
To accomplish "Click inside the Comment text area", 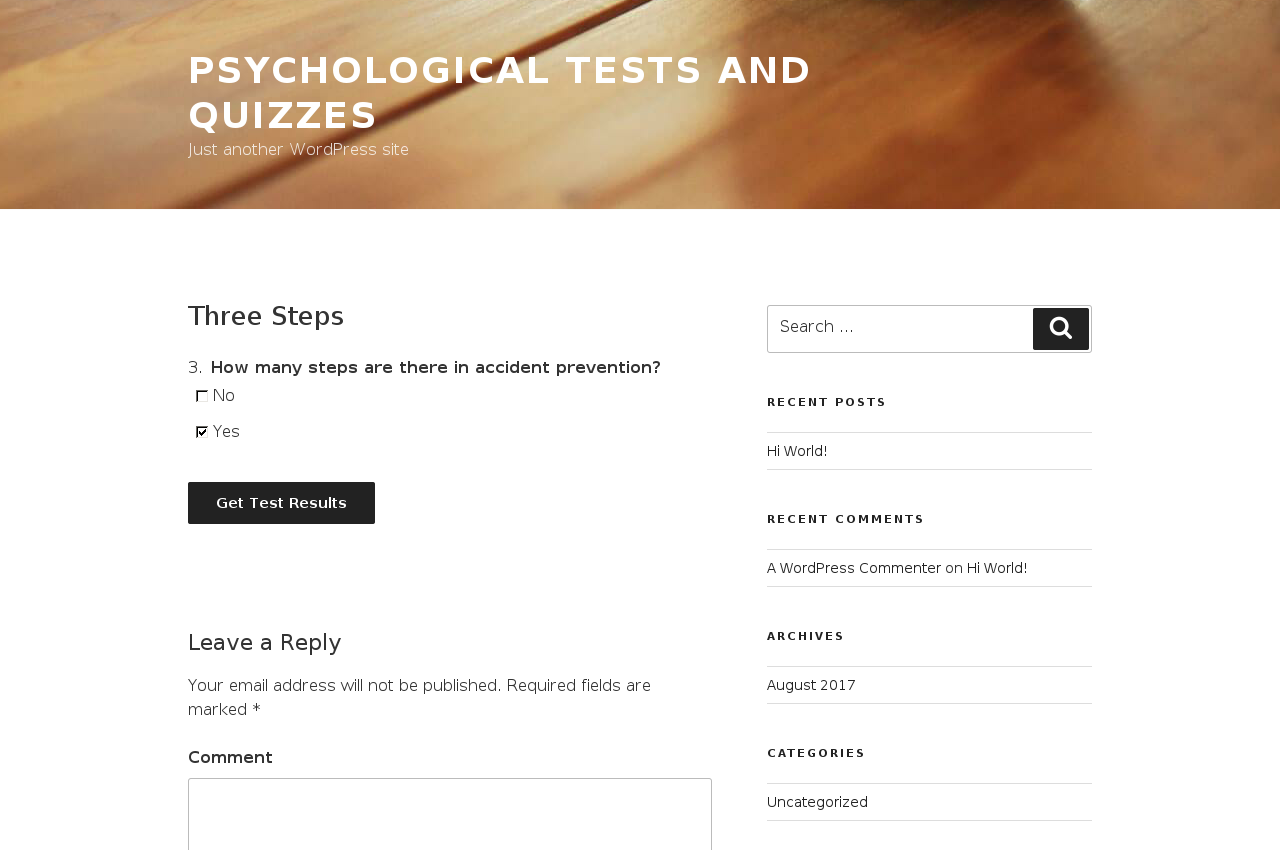I will point(450,815).
